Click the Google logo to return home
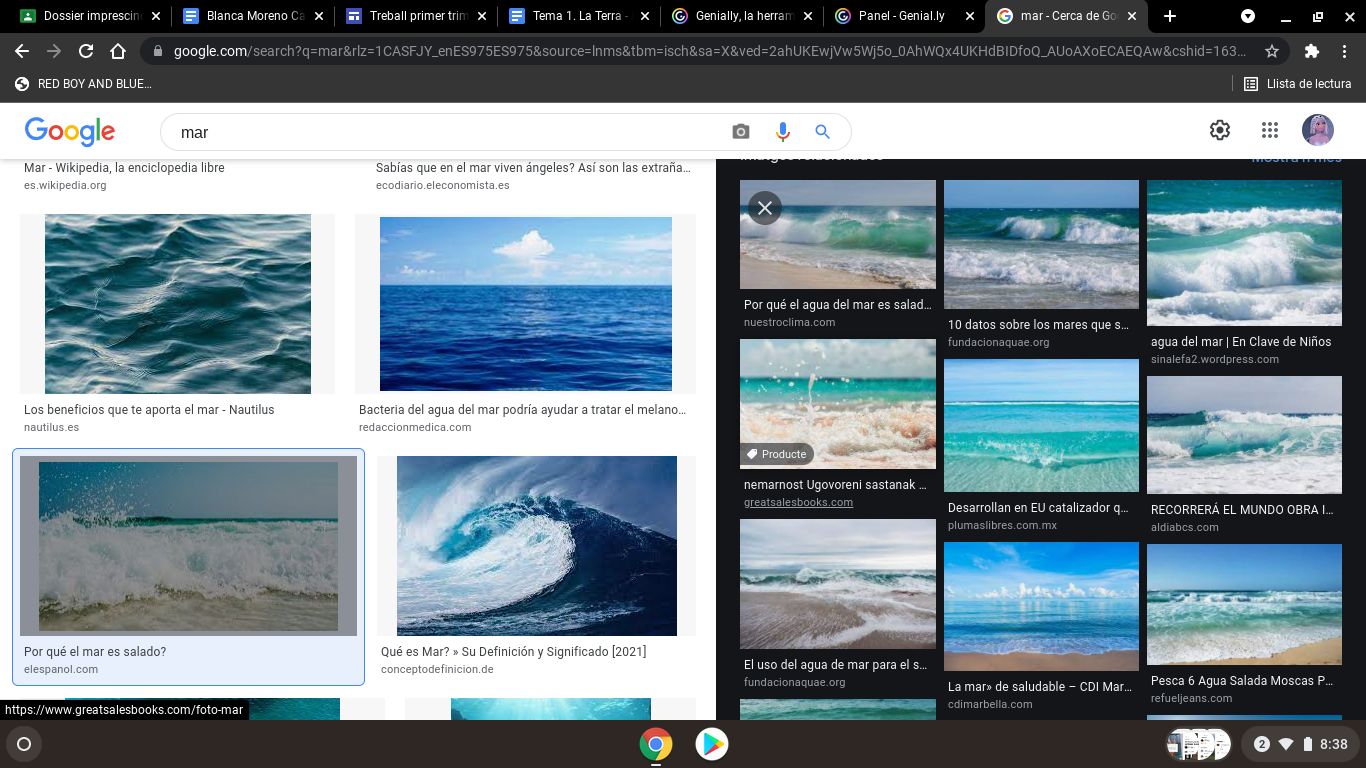This screenshot has width=1366, height=768. coord(69,131)
